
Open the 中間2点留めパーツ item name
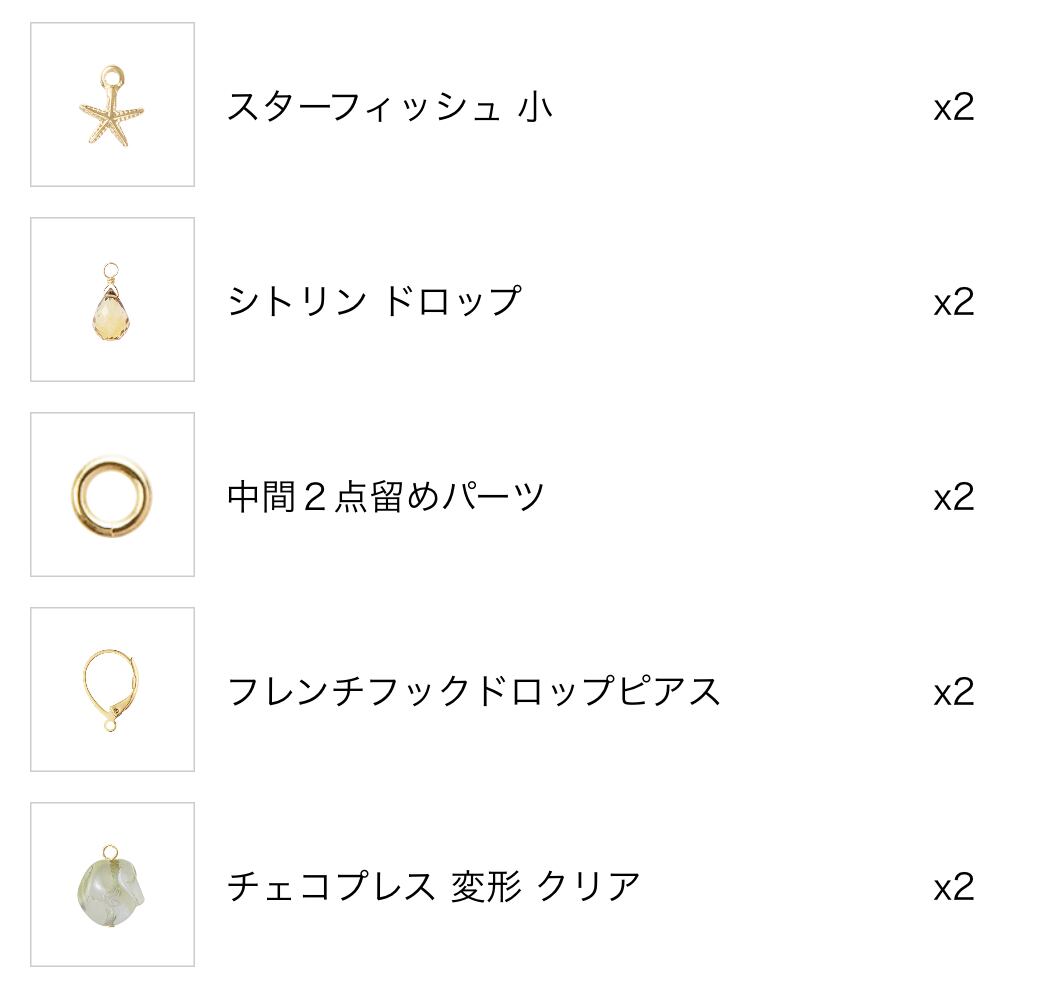click(386, 496)
